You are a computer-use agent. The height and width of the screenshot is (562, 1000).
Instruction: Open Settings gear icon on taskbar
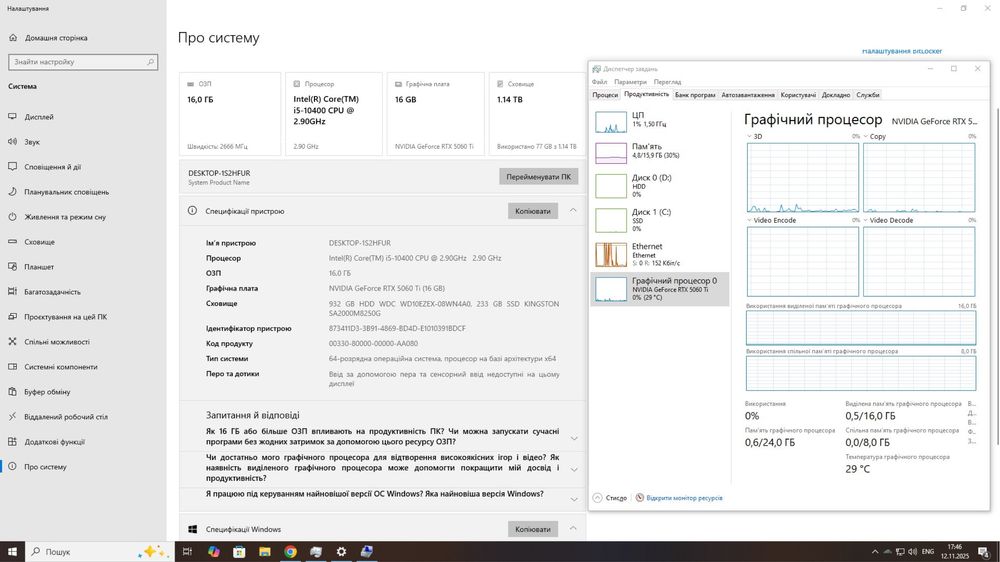[341, 552]
